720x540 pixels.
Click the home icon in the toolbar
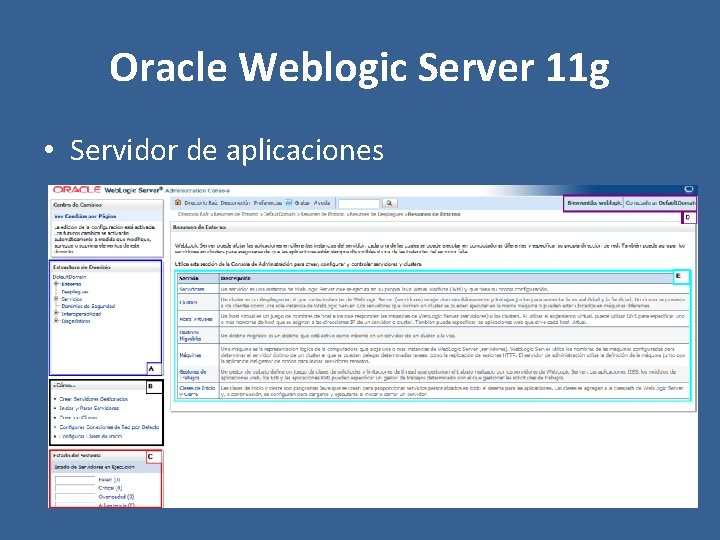178,202
